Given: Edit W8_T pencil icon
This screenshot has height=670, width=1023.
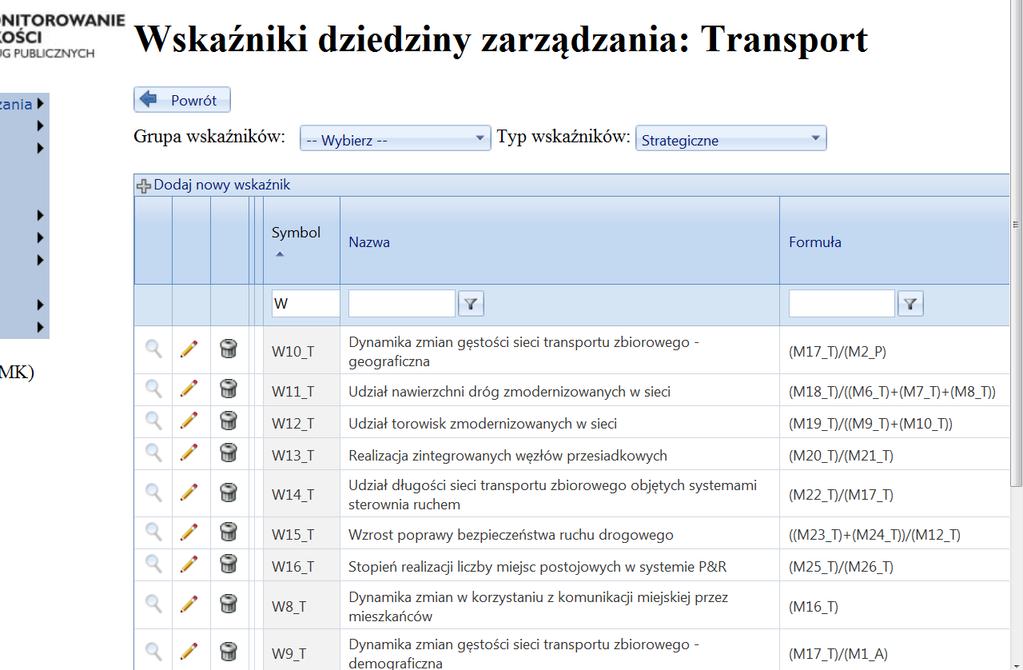Looking at the screenshot, I should (189, 603).
